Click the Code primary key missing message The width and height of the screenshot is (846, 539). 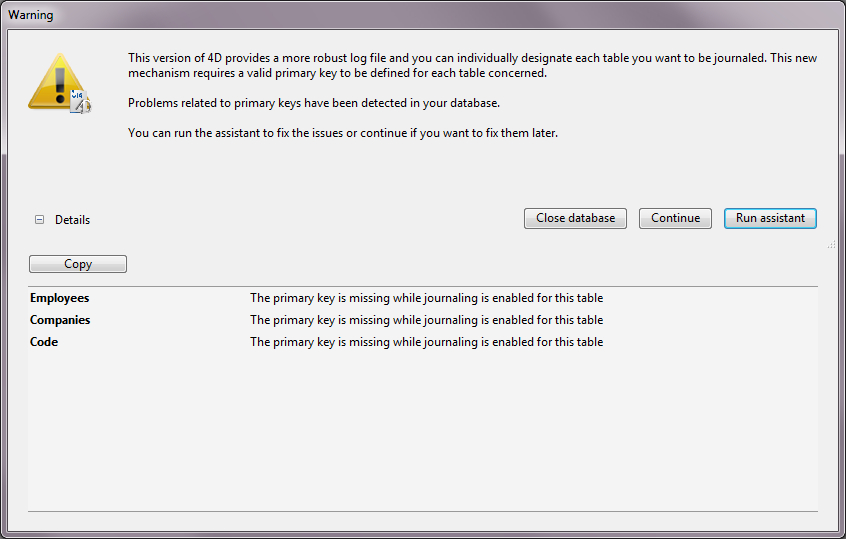click(426, 342)
